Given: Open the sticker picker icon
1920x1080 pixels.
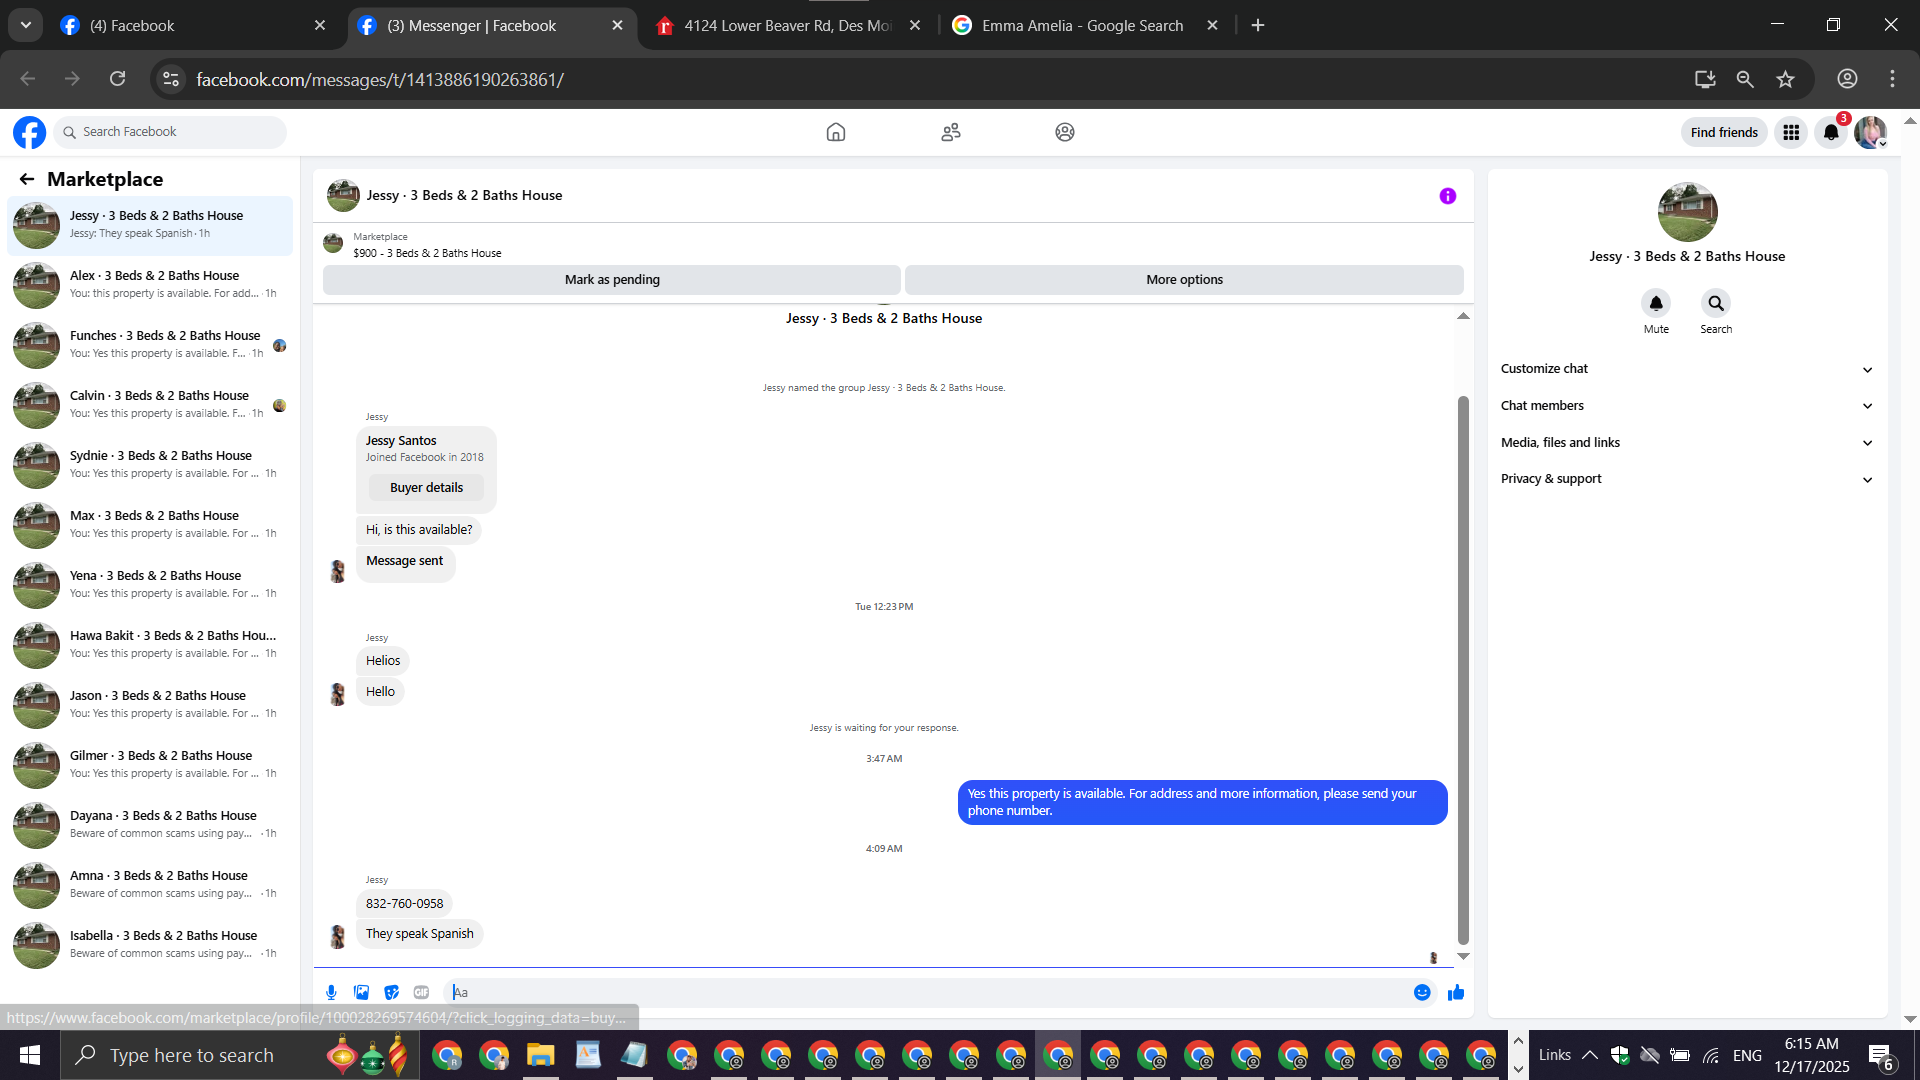Looking at the screenshot, I should point(391,992).
